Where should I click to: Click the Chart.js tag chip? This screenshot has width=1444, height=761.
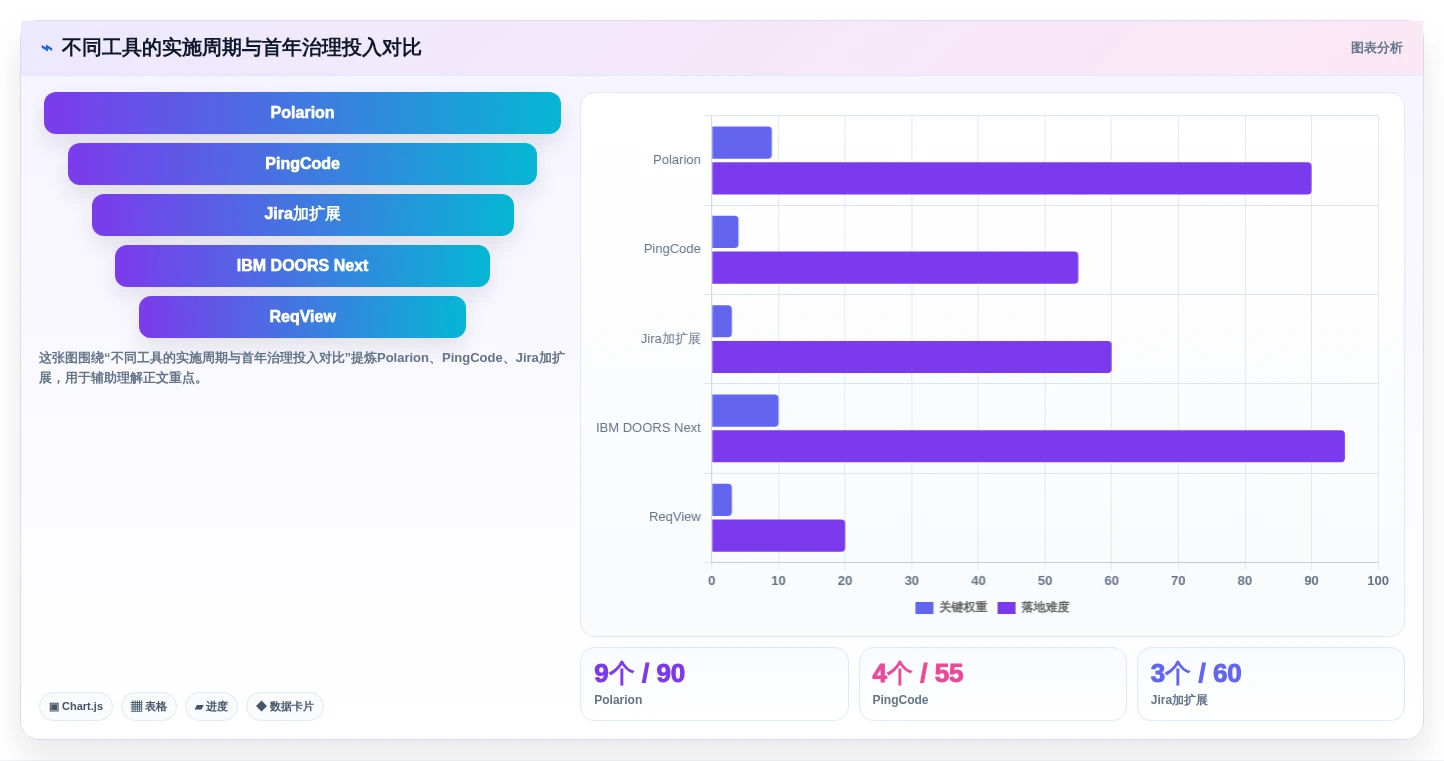[x=76, y=707]
